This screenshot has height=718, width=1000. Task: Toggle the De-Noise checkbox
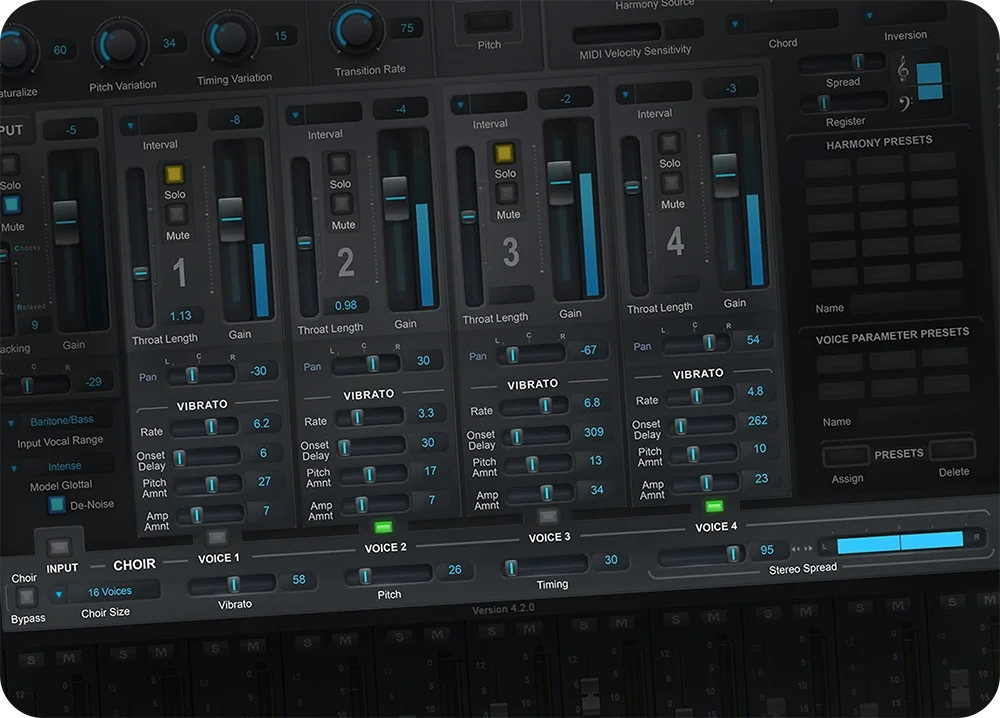pyautogui.click(x=57, y=505)
